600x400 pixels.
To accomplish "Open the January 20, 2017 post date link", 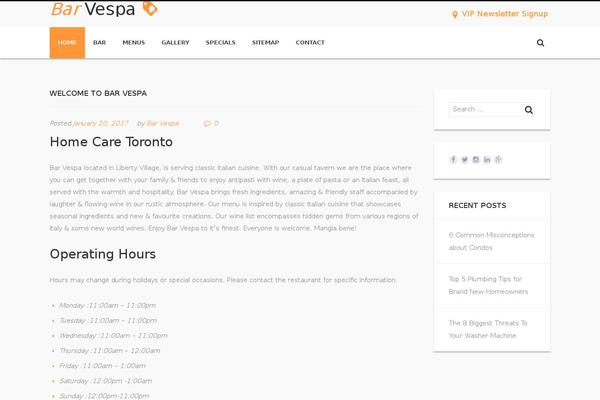I will (x=101, y=123).
